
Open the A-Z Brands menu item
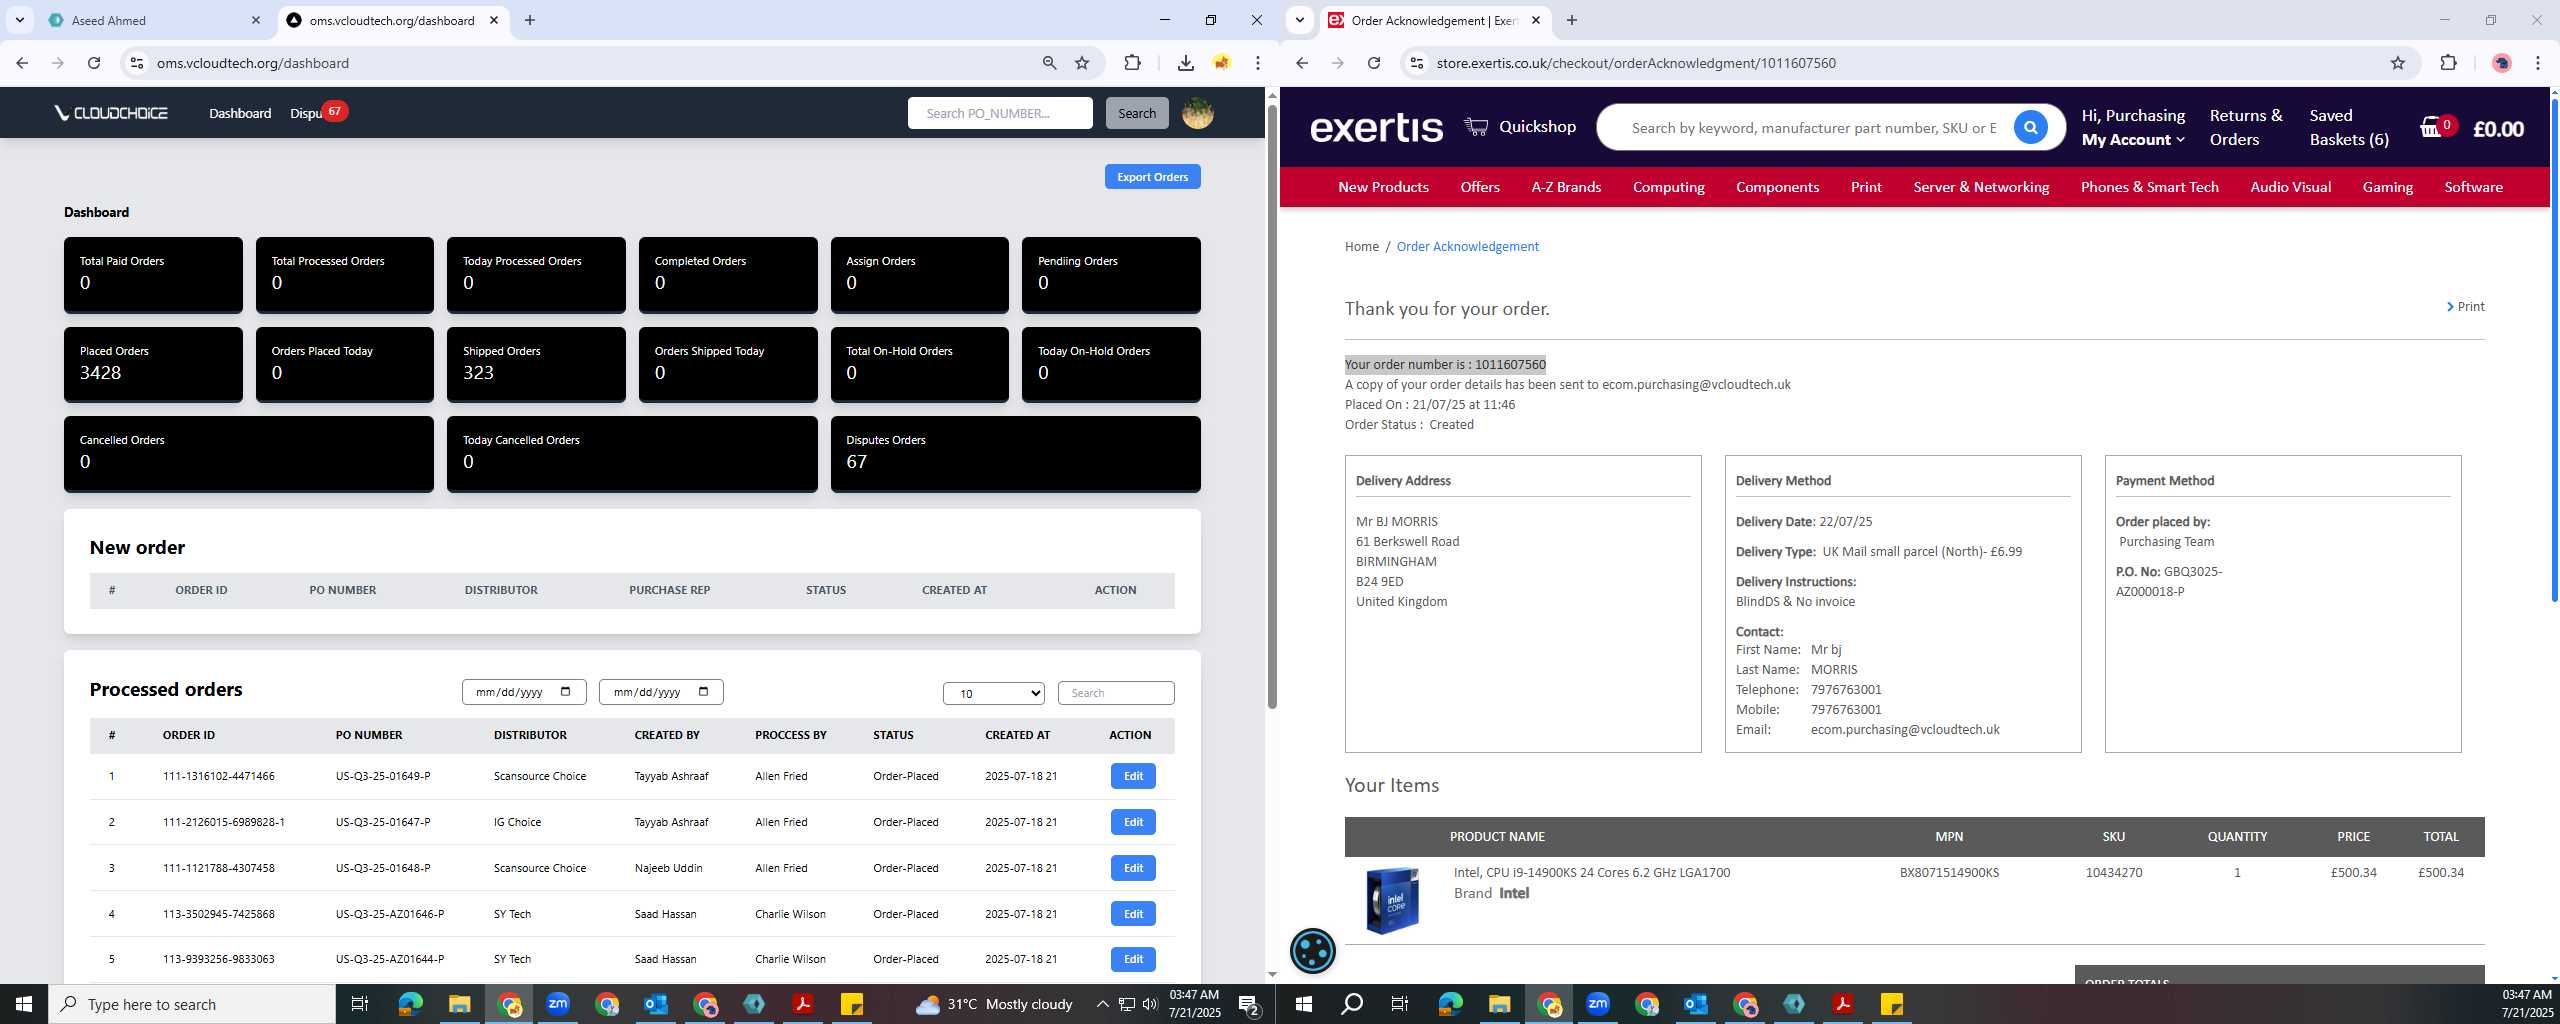pos(1566,187)
